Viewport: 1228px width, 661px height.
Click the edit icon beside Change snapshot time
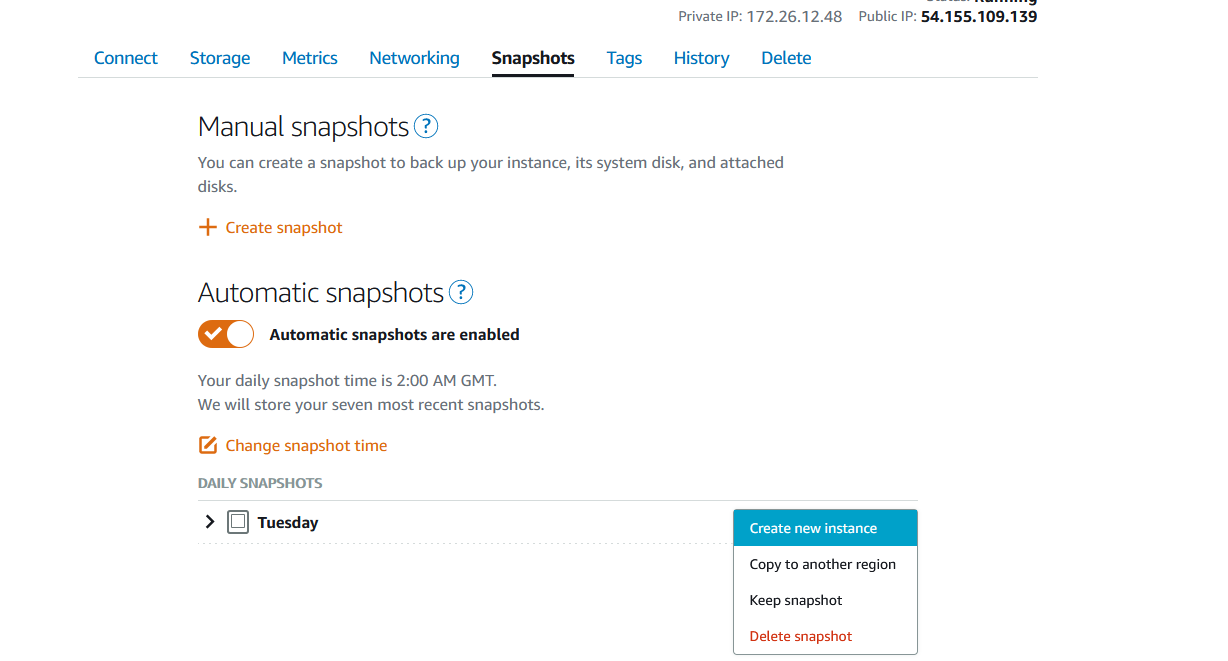(x=208, y=445)
